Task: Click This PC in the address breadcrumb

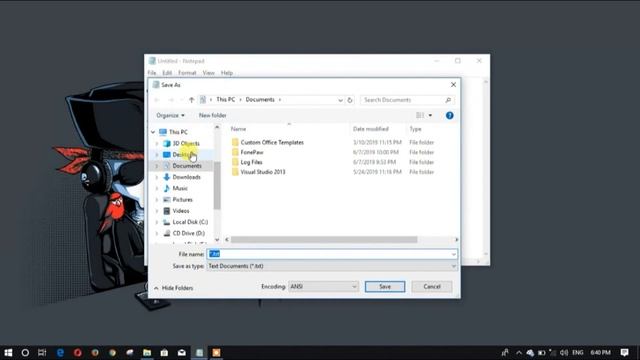Action: click(226, 100)
